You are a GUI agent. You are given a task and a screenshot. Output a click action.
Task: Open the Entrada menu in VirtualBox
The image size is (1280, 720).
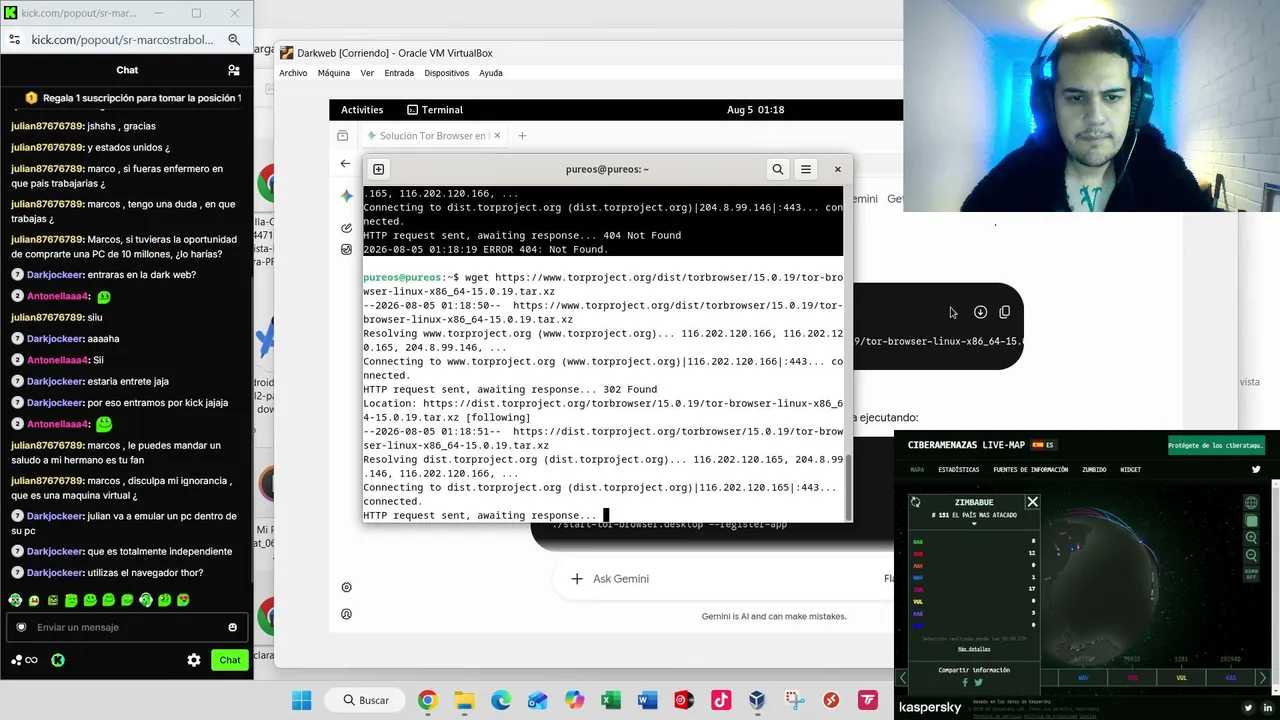pyautogui.click(x=399, y=73)
